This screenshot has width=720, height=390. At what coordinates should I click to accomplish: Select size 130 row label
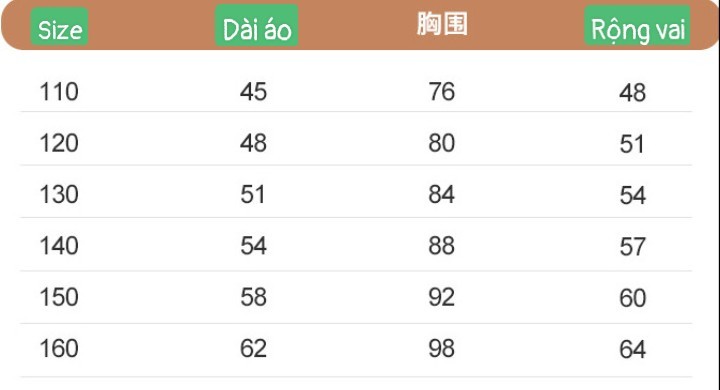coord(59,194)
